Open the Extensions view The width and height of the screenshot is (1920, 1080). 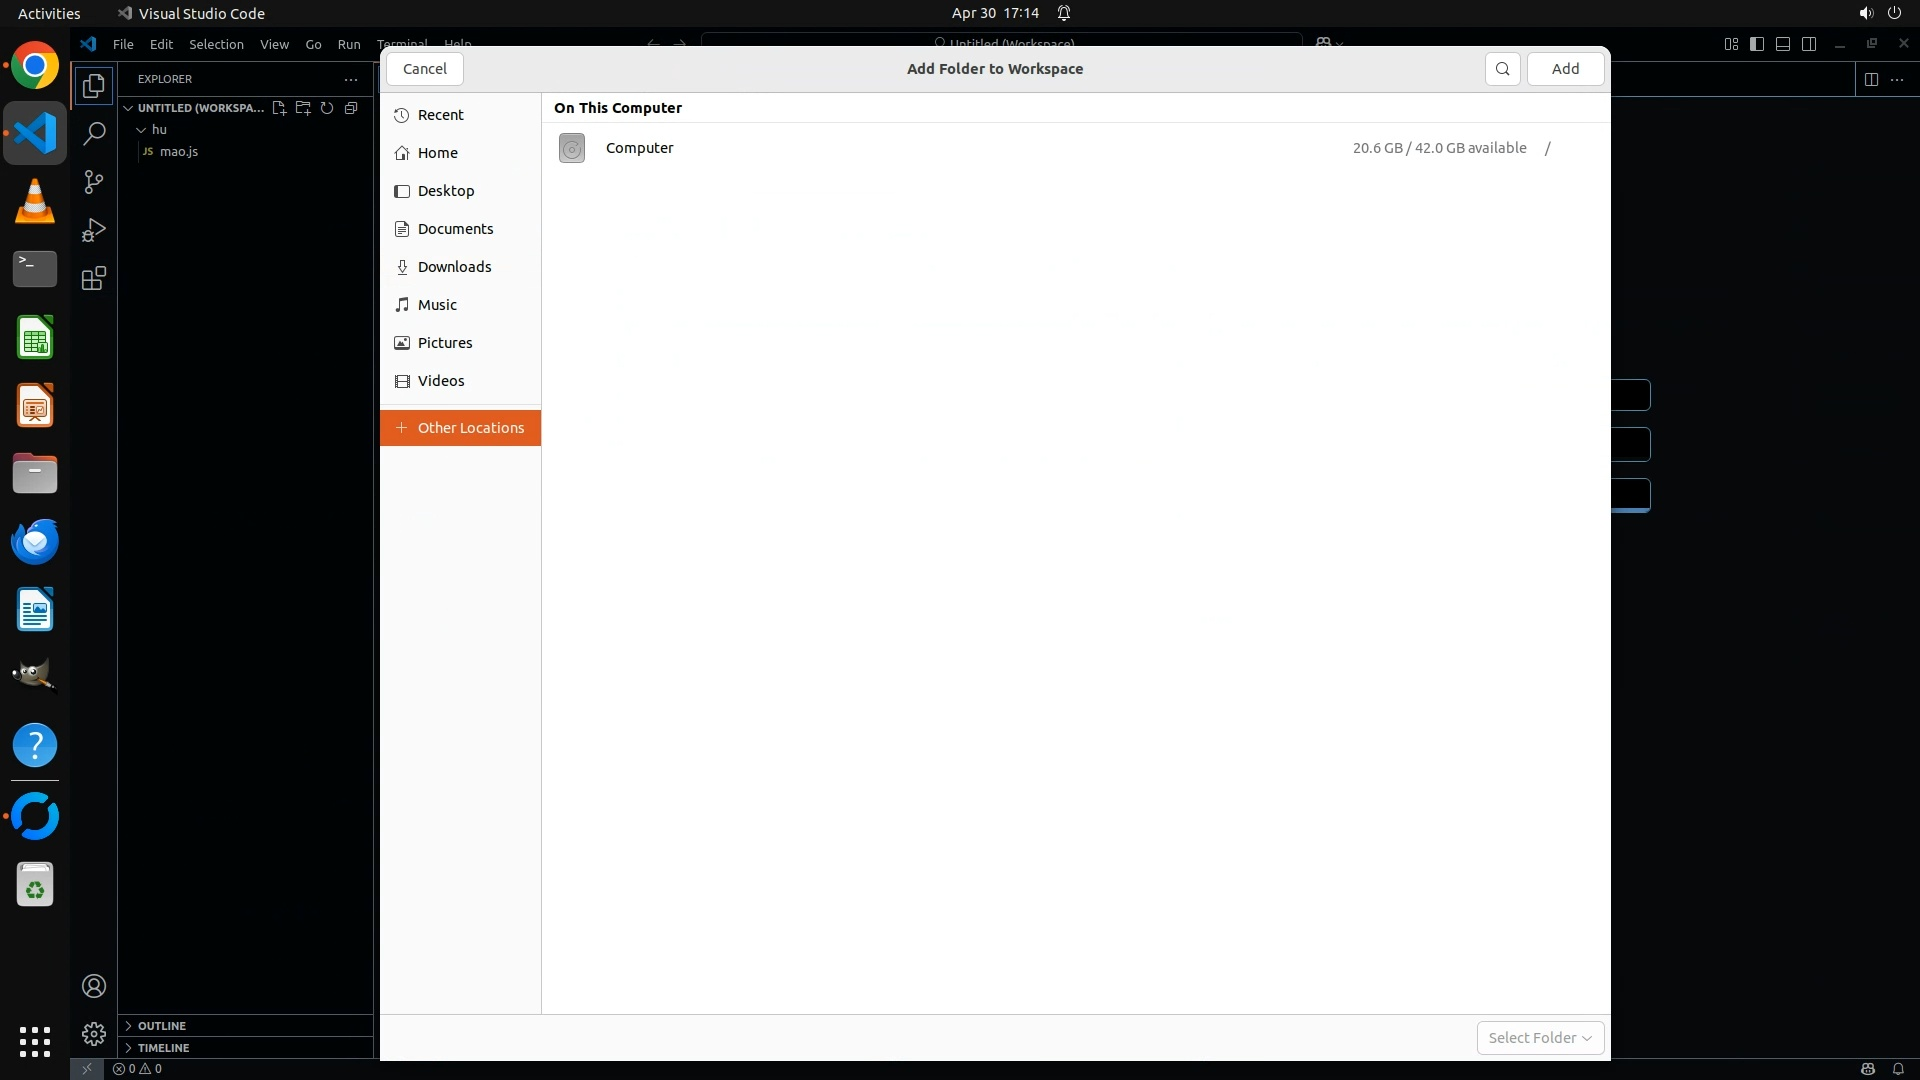pos(94,279)
